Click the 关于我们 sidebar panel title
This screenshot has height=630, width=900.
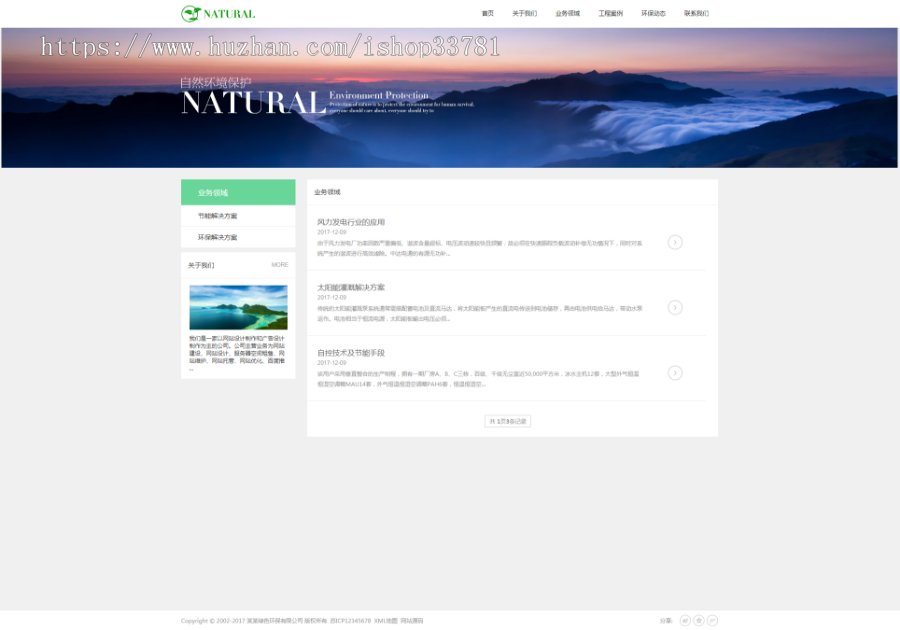click(201, 265)
